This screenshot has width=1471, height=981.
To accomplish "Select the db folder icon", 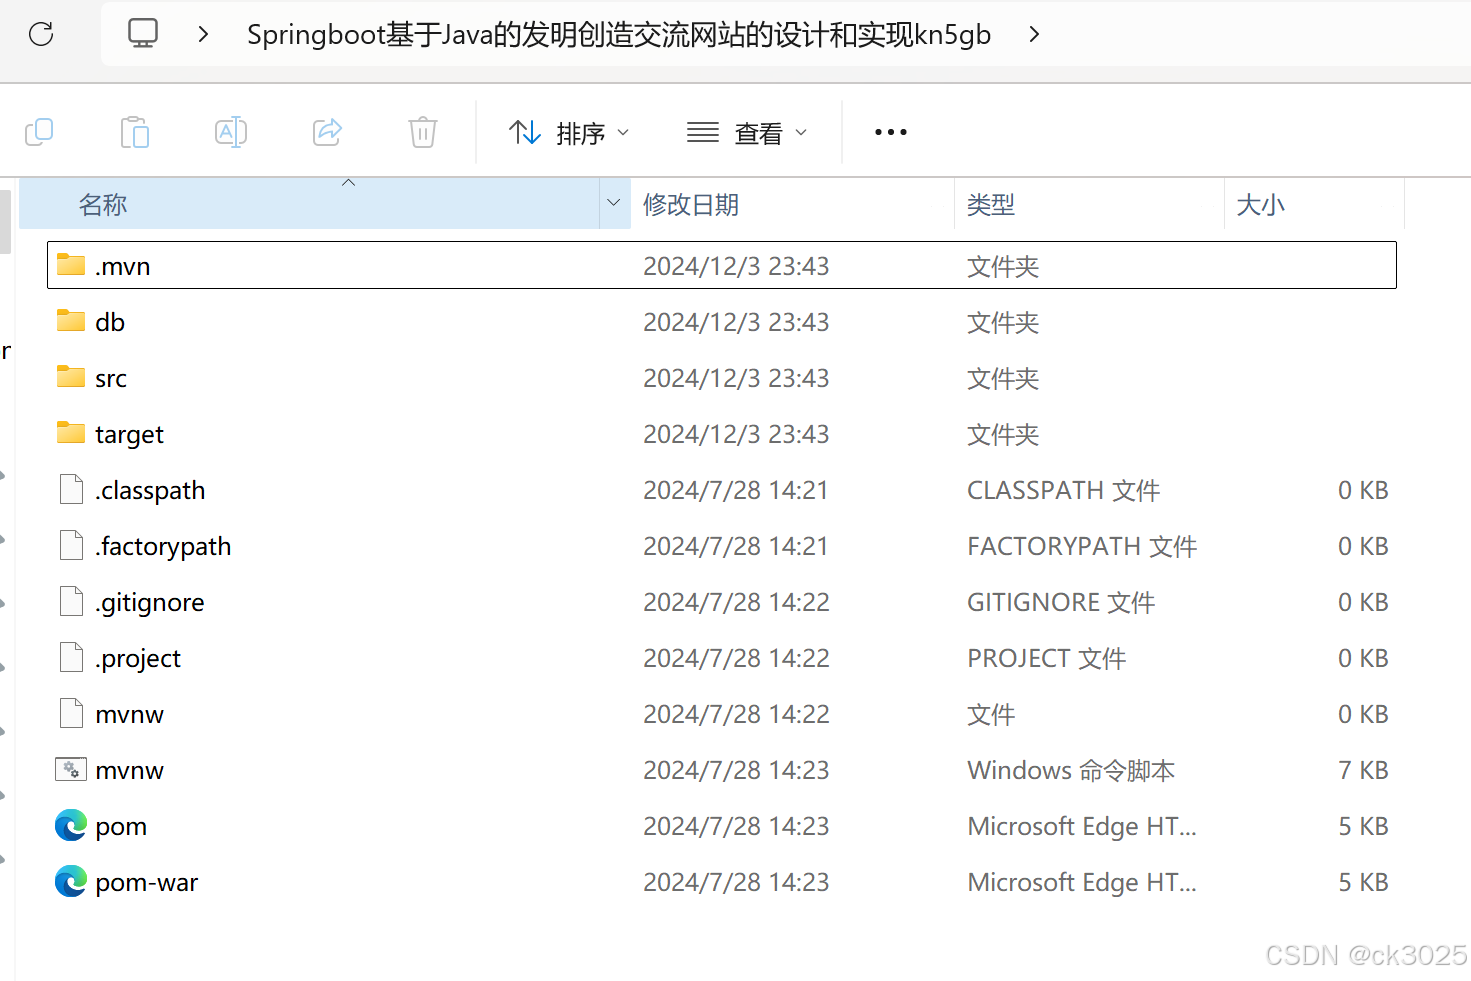I will tap(71, 321).
